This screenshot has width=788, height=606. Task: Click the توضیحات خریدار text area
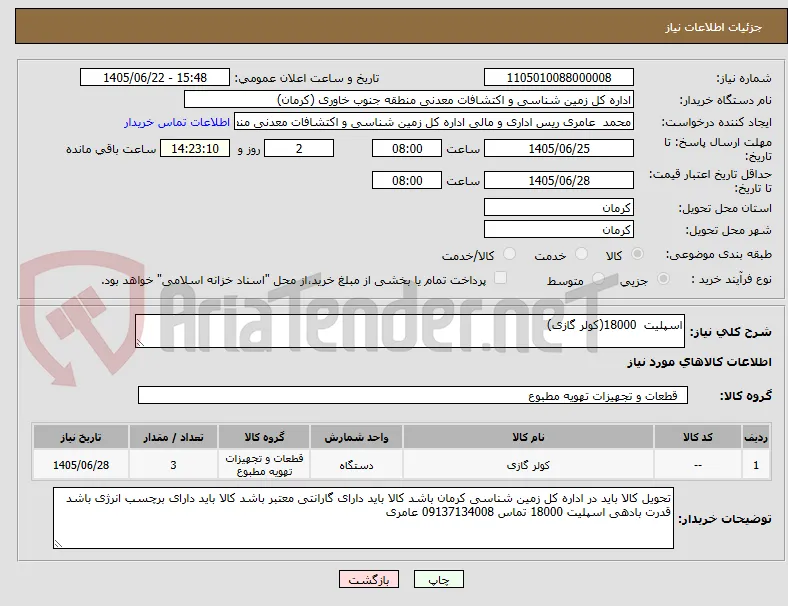point(363,518)
